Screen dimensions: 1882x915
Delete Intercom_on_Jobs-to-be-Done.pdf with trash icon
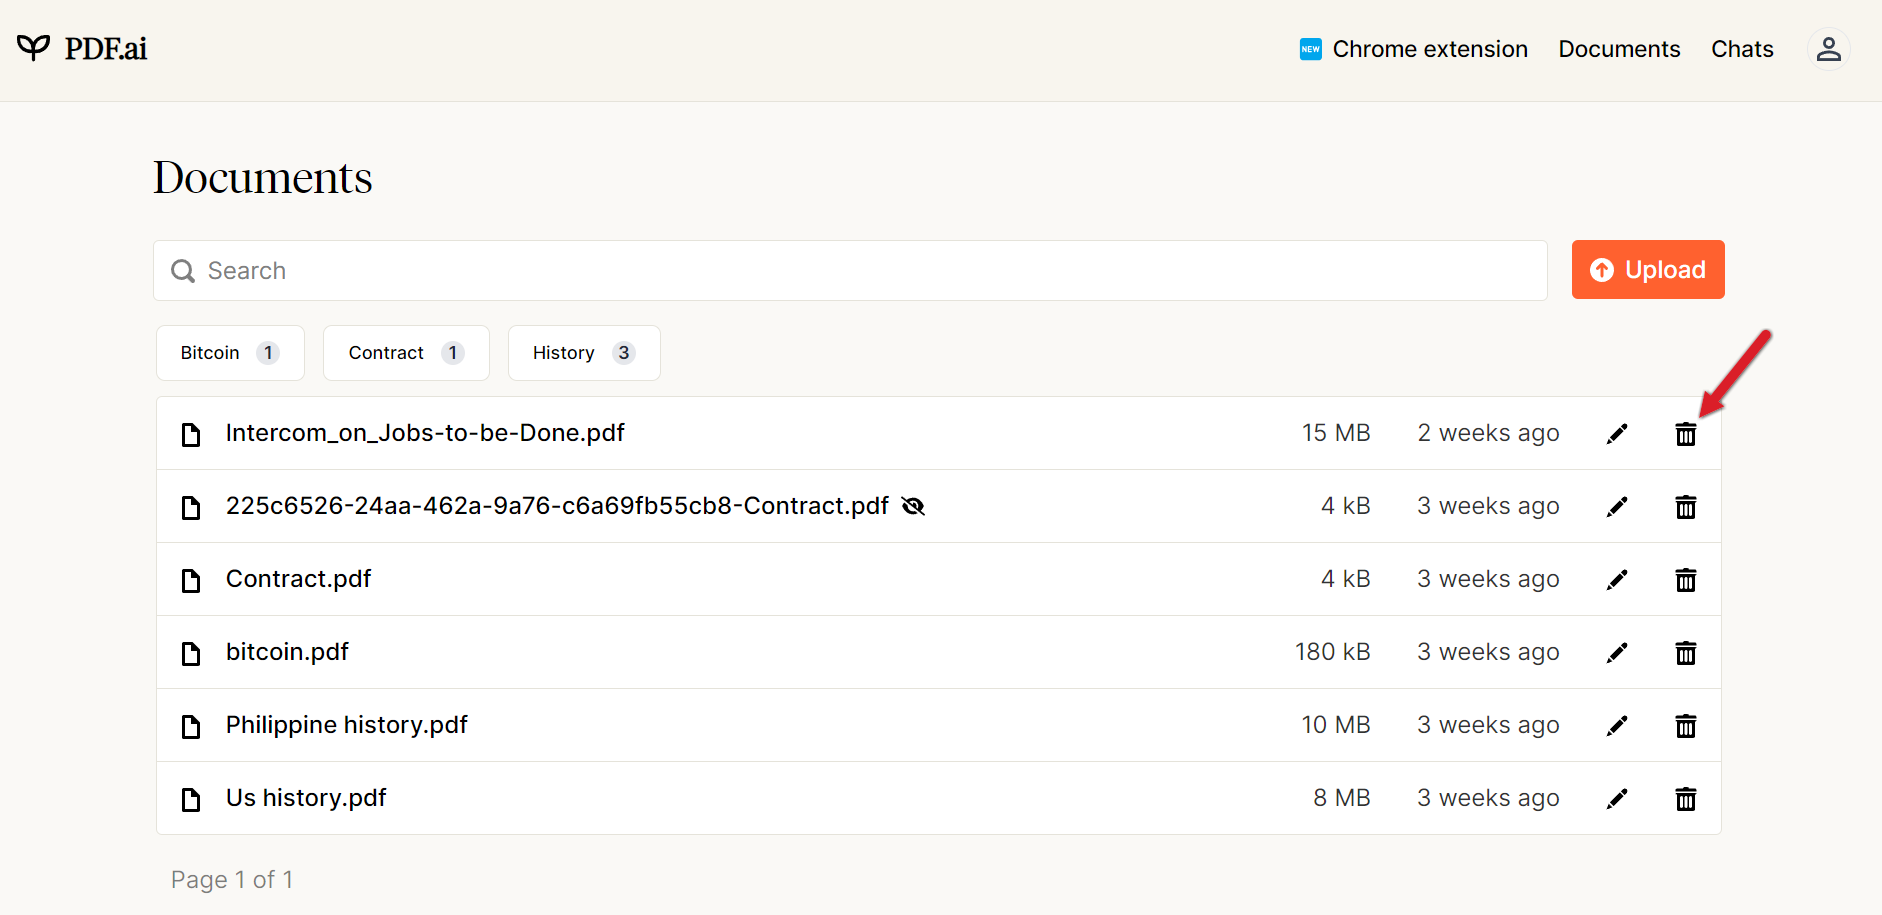(1685, 434)
